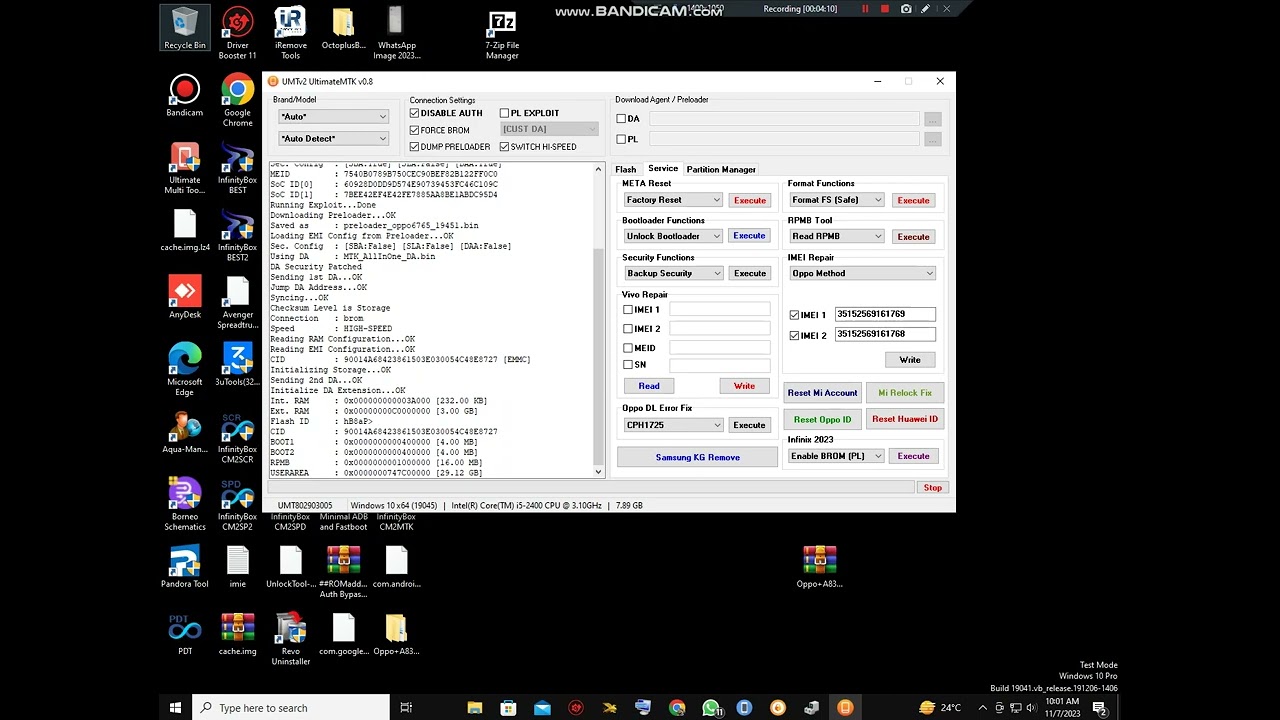The image size is (1280, 720).
Task: Enable the PL EXPLOIT checkbox
Action: click(504, 113)
